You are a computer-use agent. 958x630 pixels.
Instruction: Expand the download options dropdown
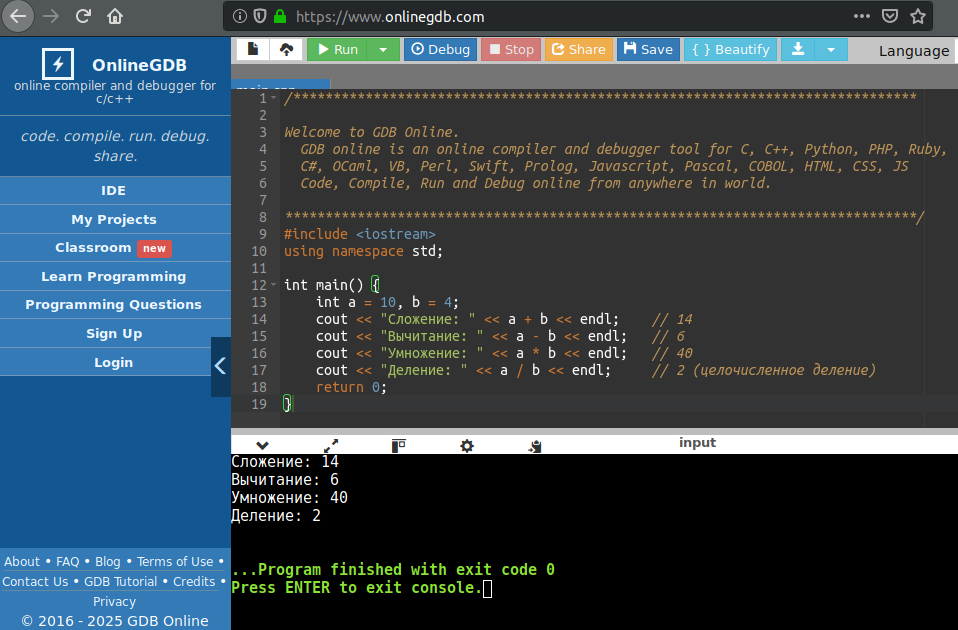click(x=831, y=49)
